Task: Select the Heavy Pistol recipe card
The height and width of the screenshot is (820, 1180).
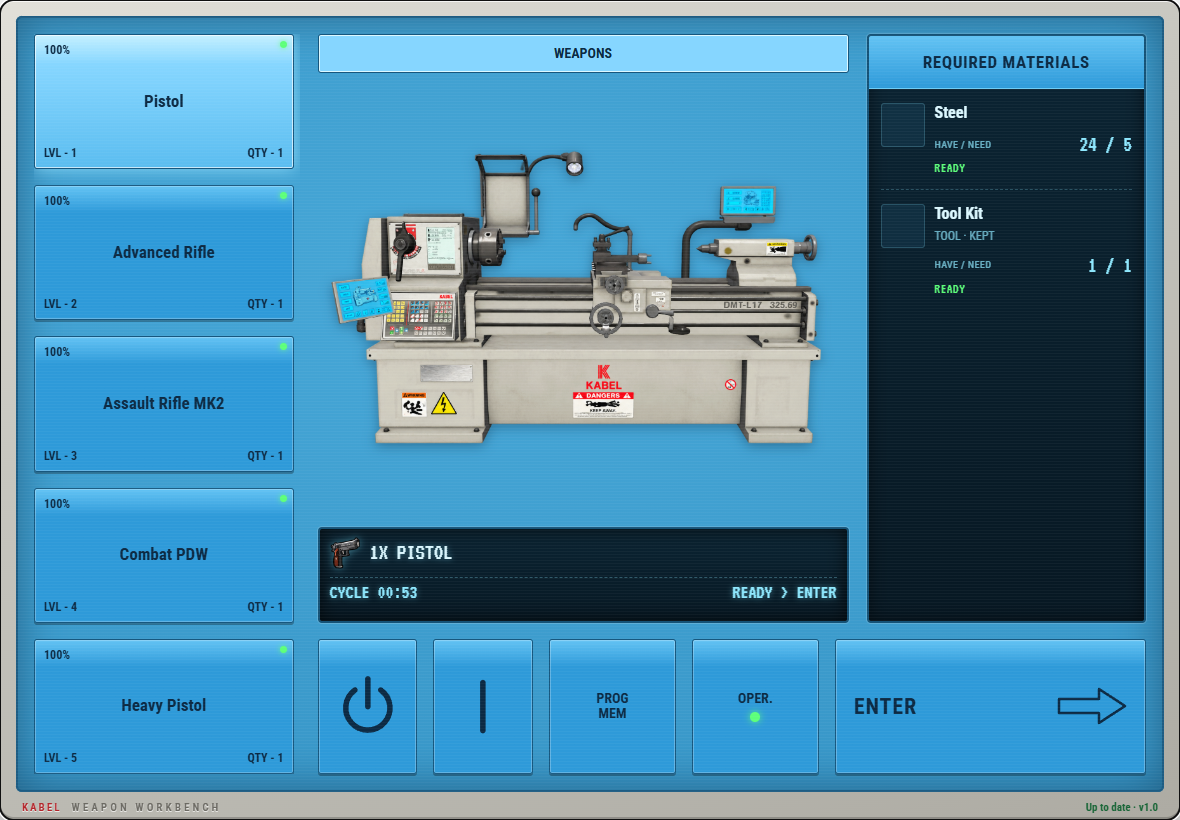Action: coord(163,706)
